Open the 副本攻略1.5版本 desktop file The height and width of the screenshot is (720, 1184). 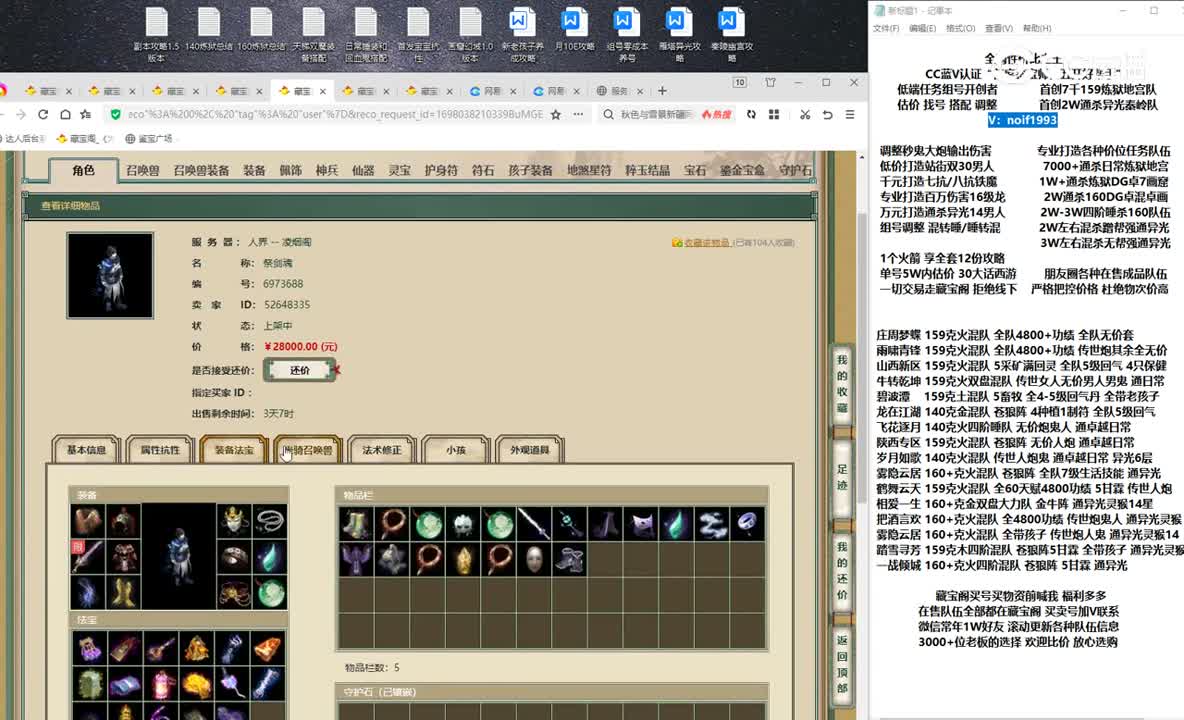156,34
